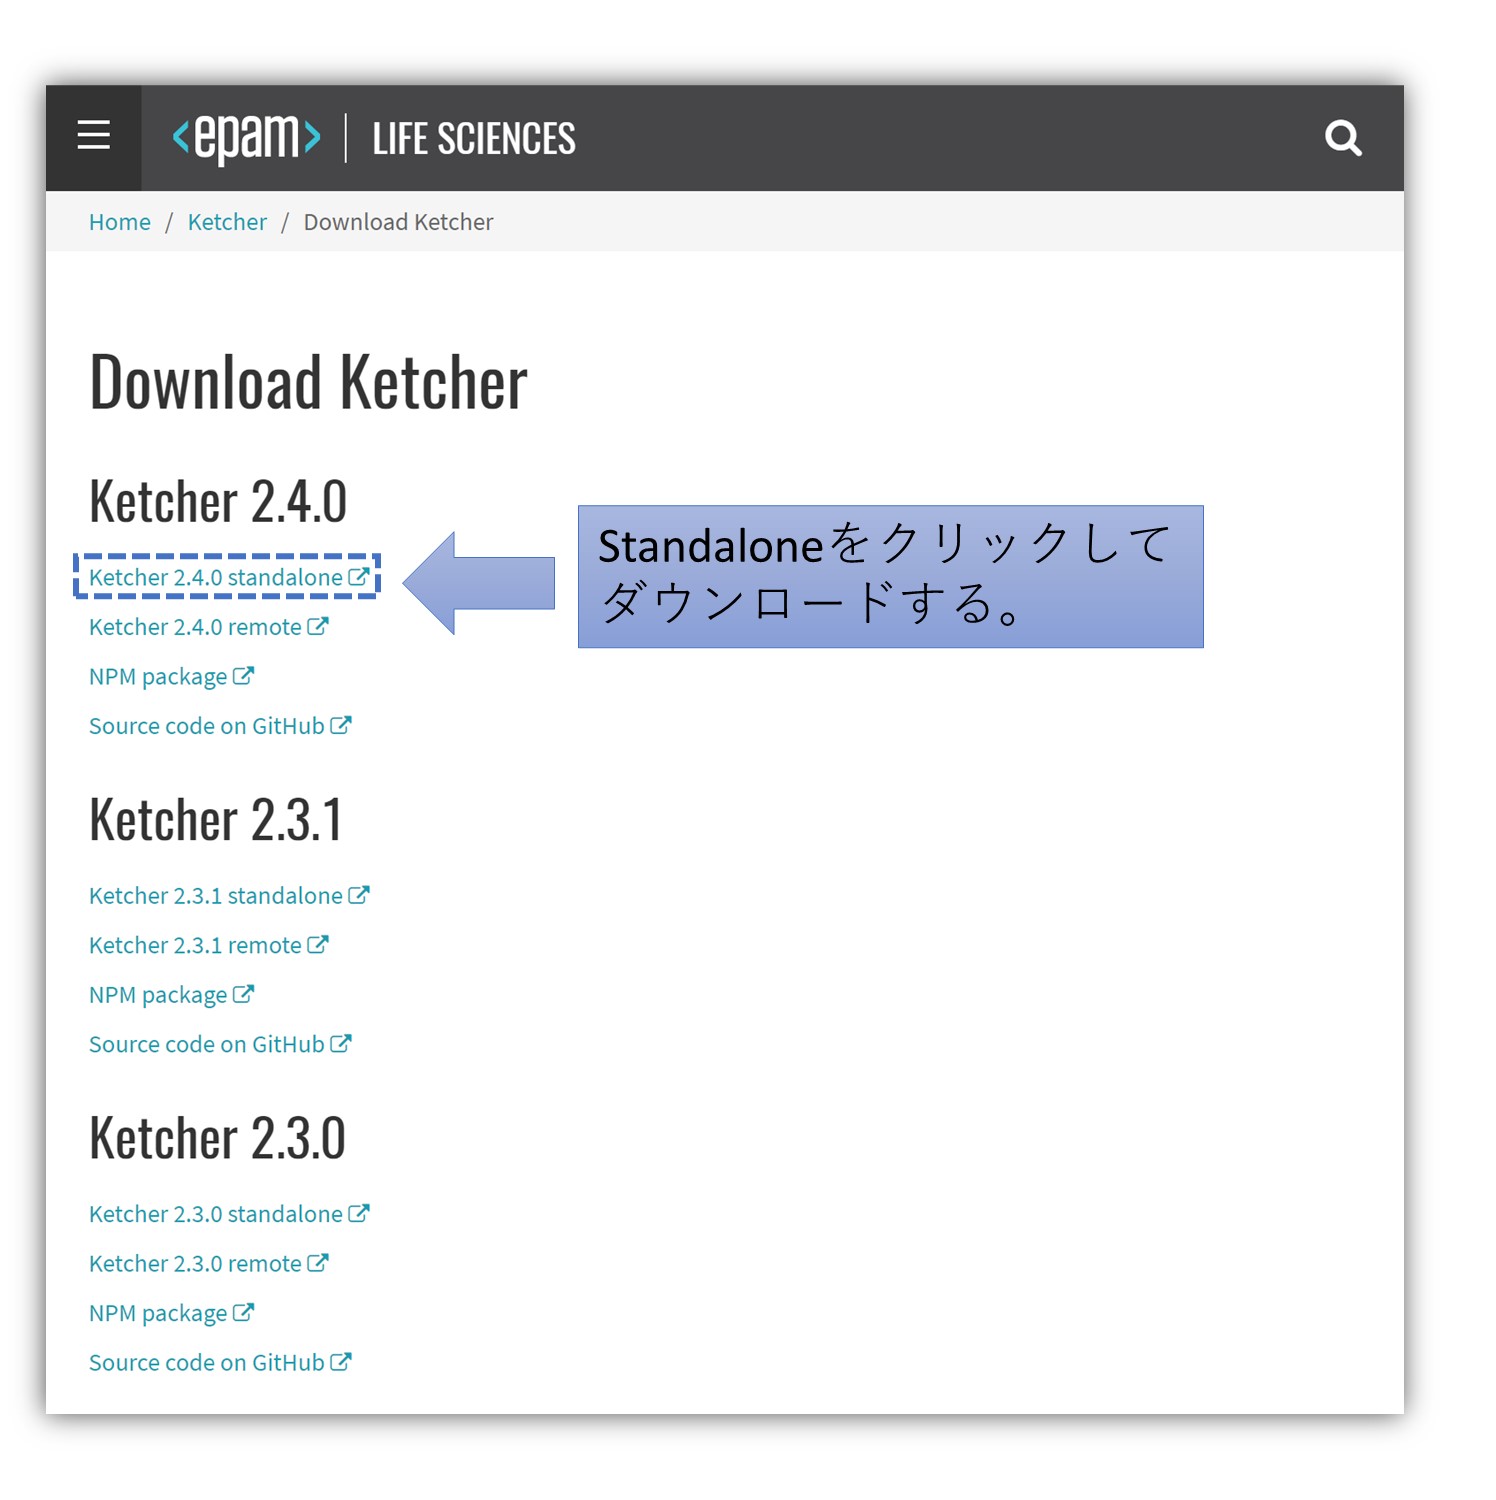1496x1500 pixels.
Task: Click the external link icon beside Ketcher 2.3.0 remote
Action: point(318,1262)
